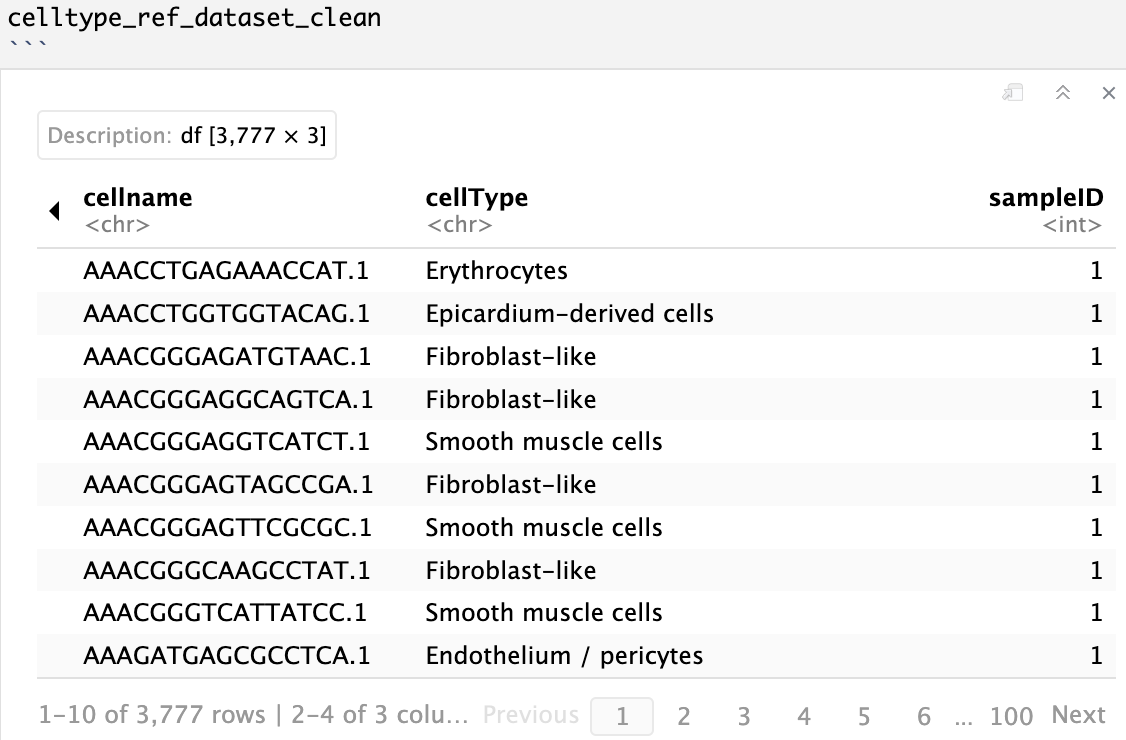This screenshot has width=1126, height=740.
Task: Click the left arrow to show previous columns
Action: (53, 210)
